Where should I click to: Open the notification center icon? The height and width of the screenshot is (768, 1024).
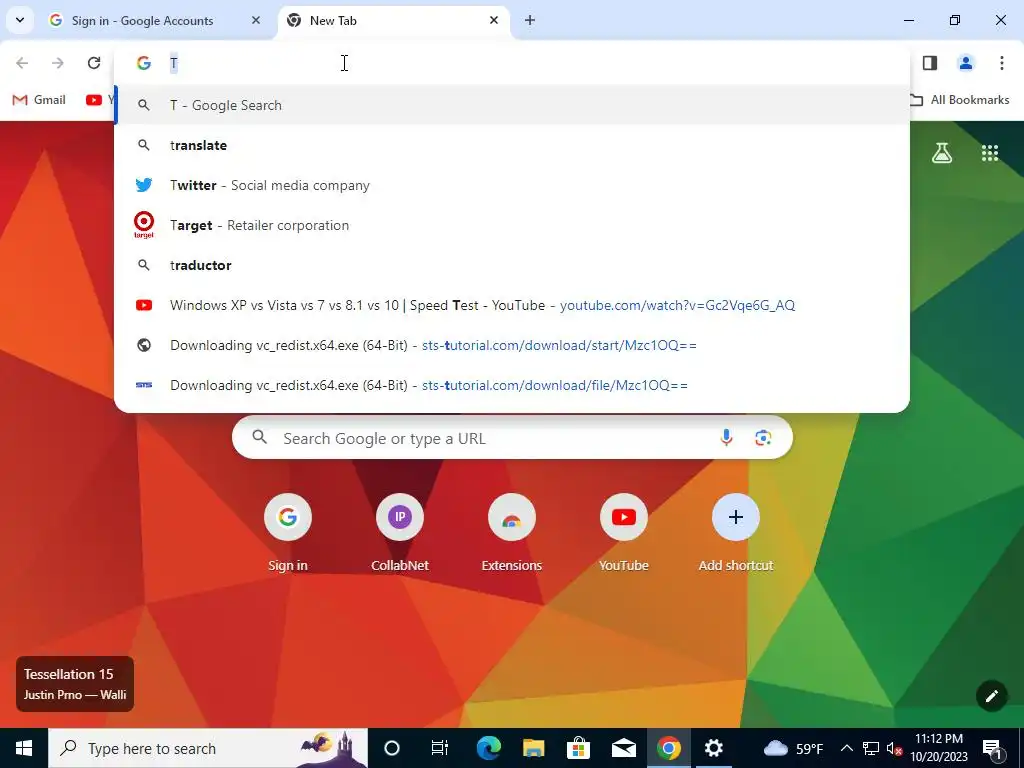tap(993, 748)
